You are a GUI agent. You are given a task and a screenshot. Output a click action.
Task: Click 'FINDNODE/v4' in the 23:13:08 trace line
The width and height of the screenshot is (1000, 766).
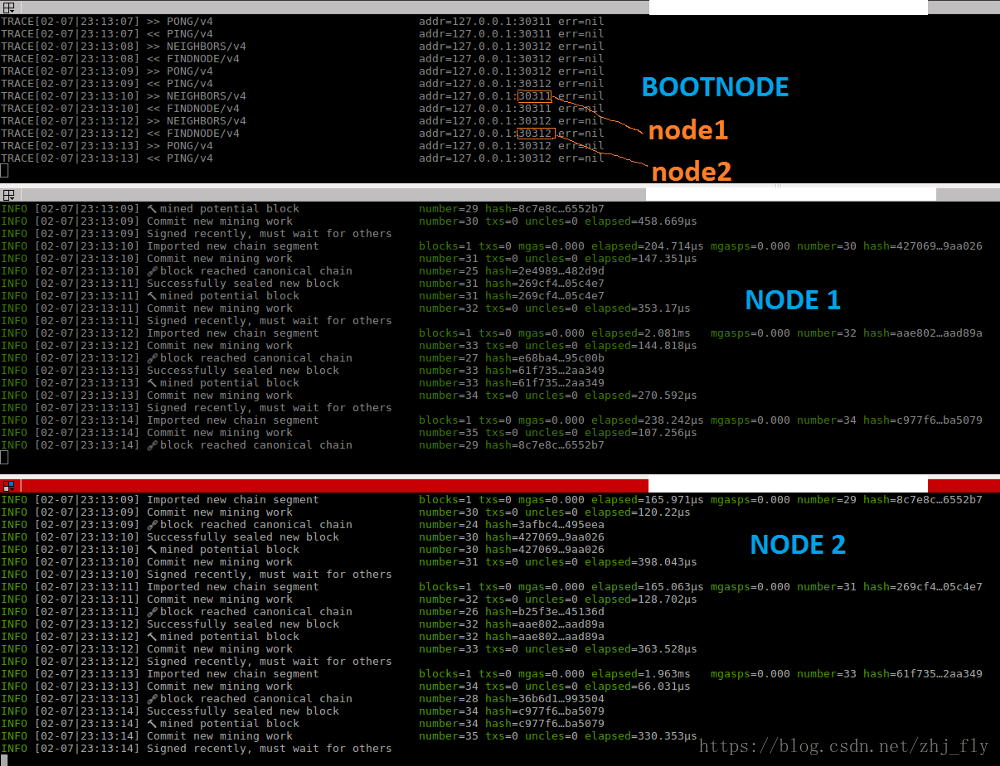point(203,59)
